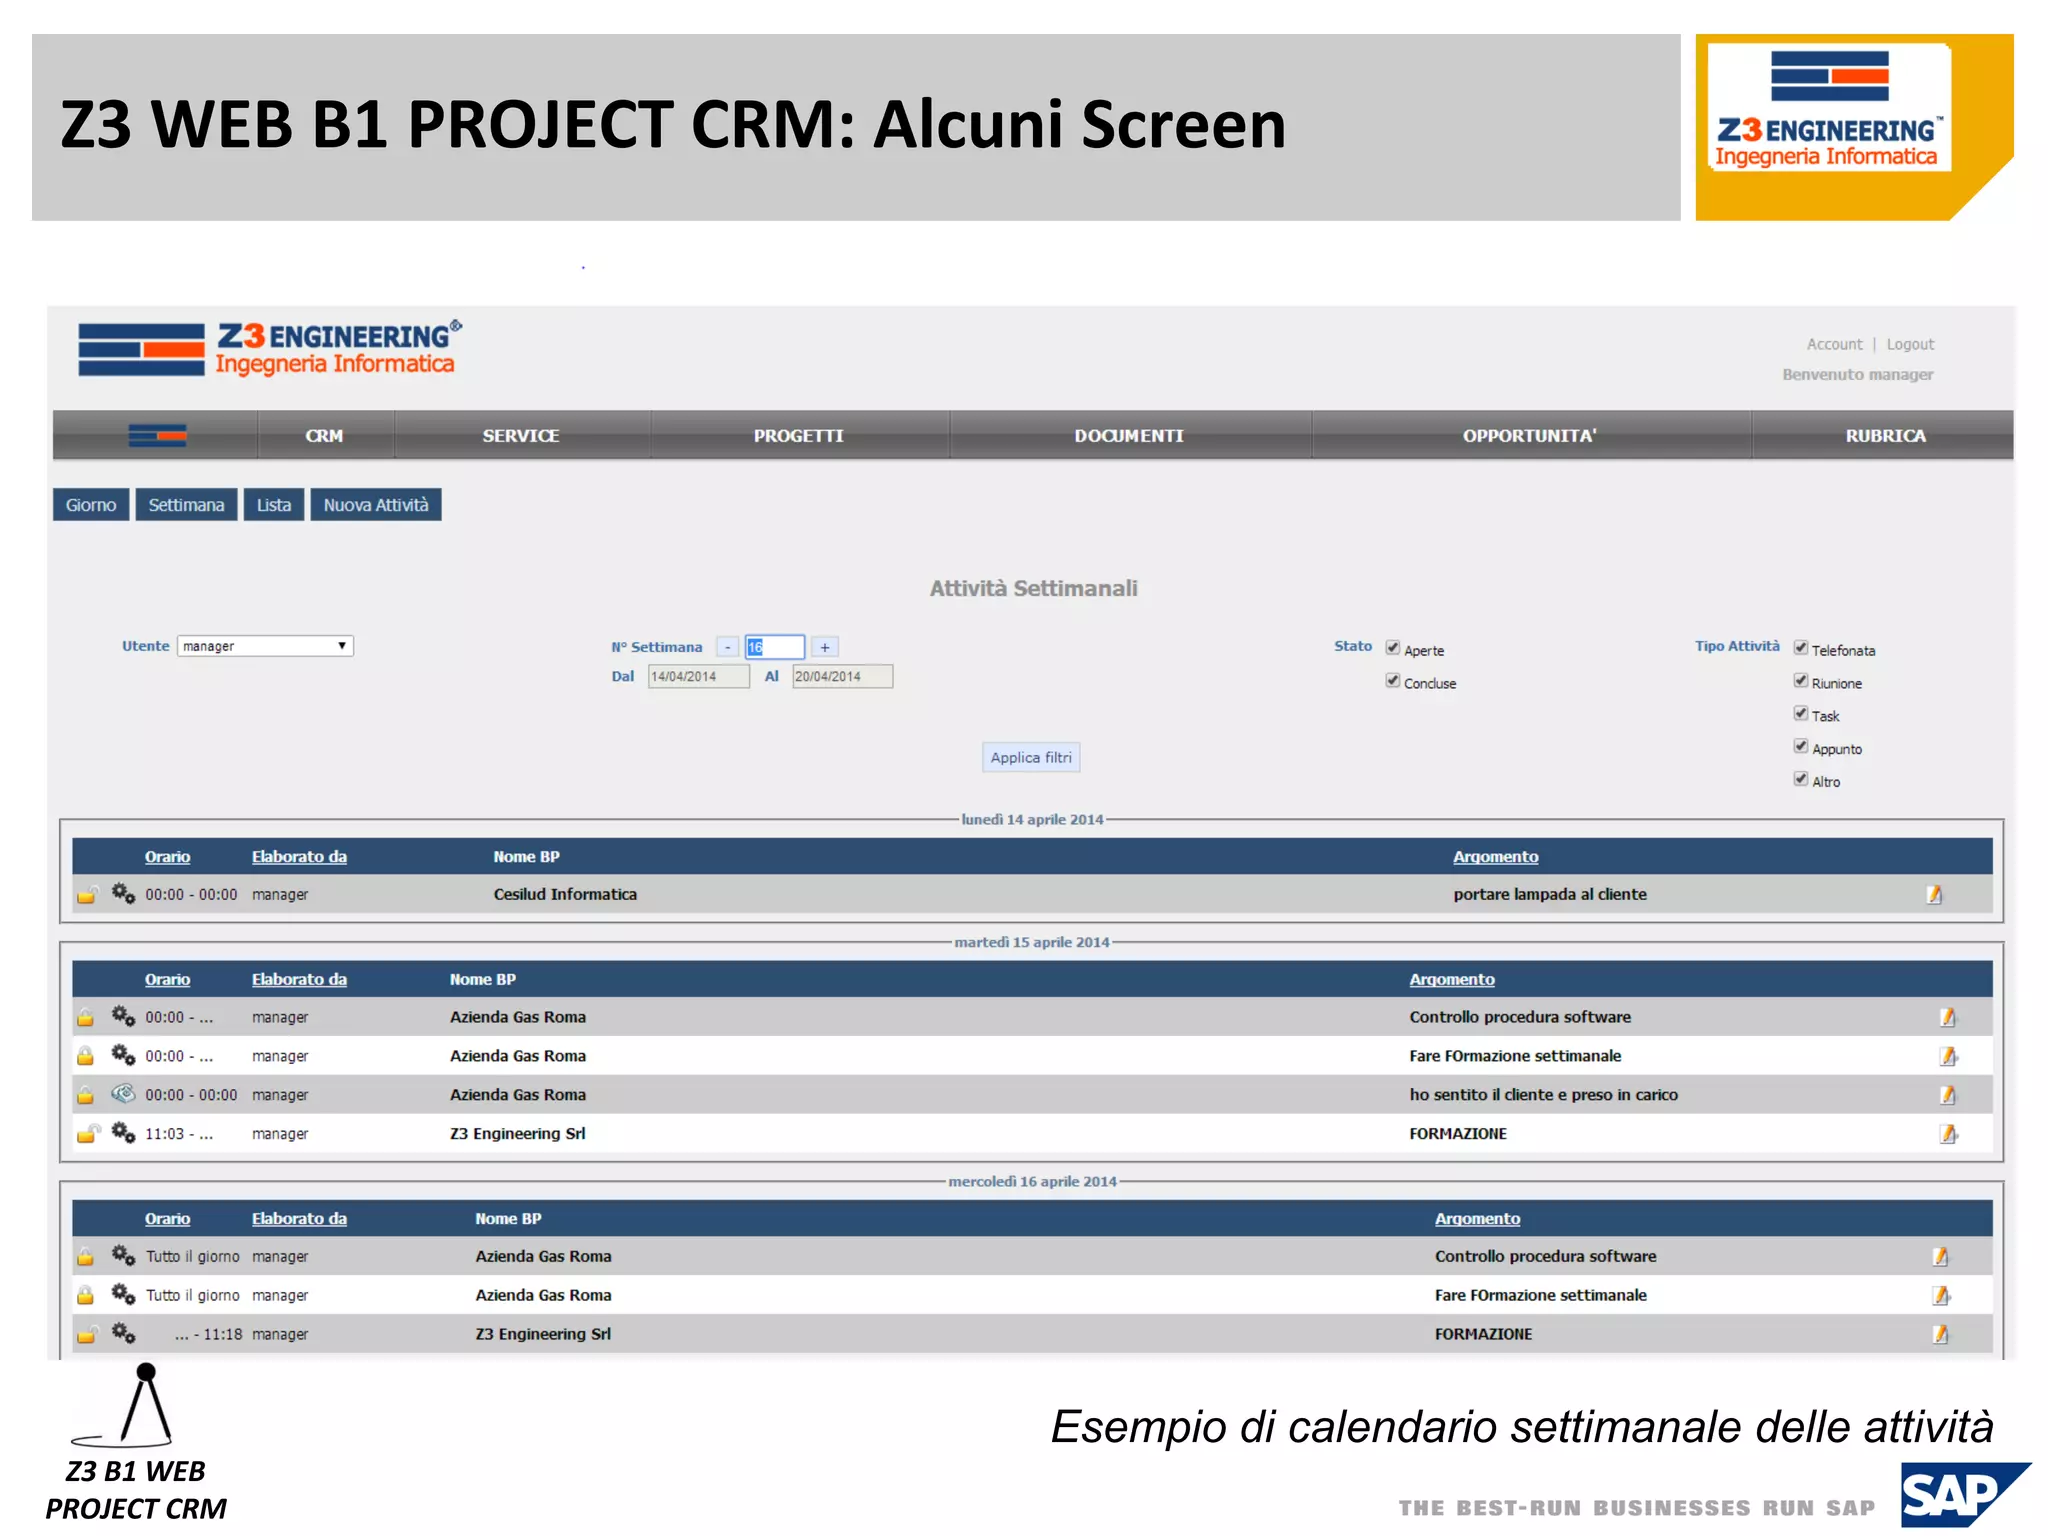
Task: Toggle the Telefonata activity type checkbox
Action: tap(1800, 648)
